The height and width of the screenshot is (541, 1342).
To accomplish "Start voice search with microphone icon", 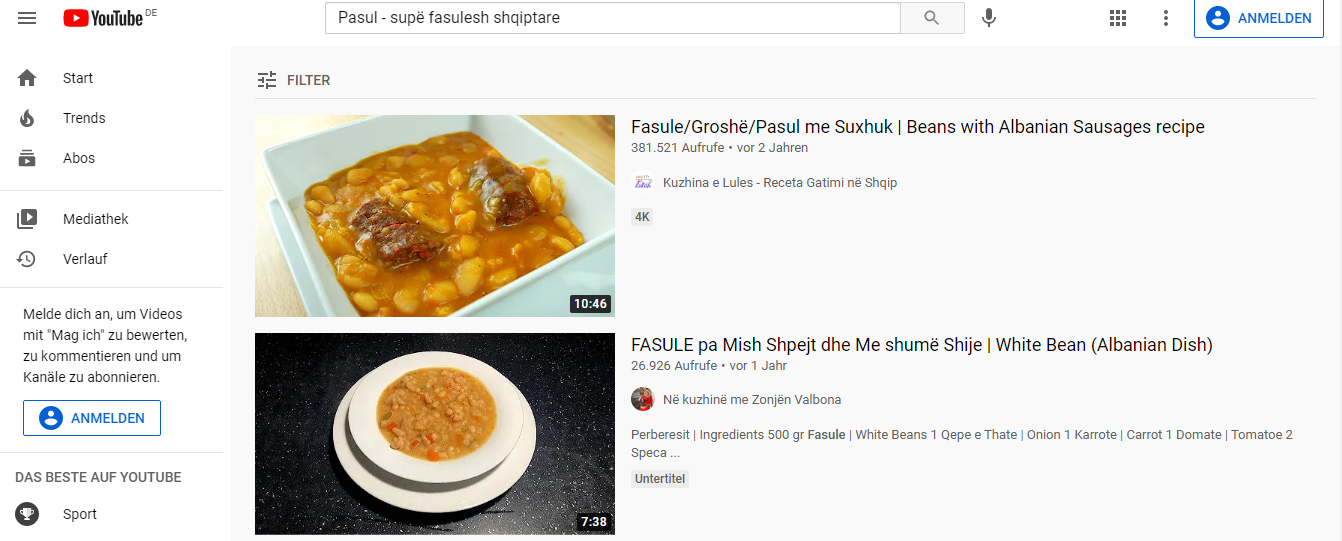I will (989, 18).
